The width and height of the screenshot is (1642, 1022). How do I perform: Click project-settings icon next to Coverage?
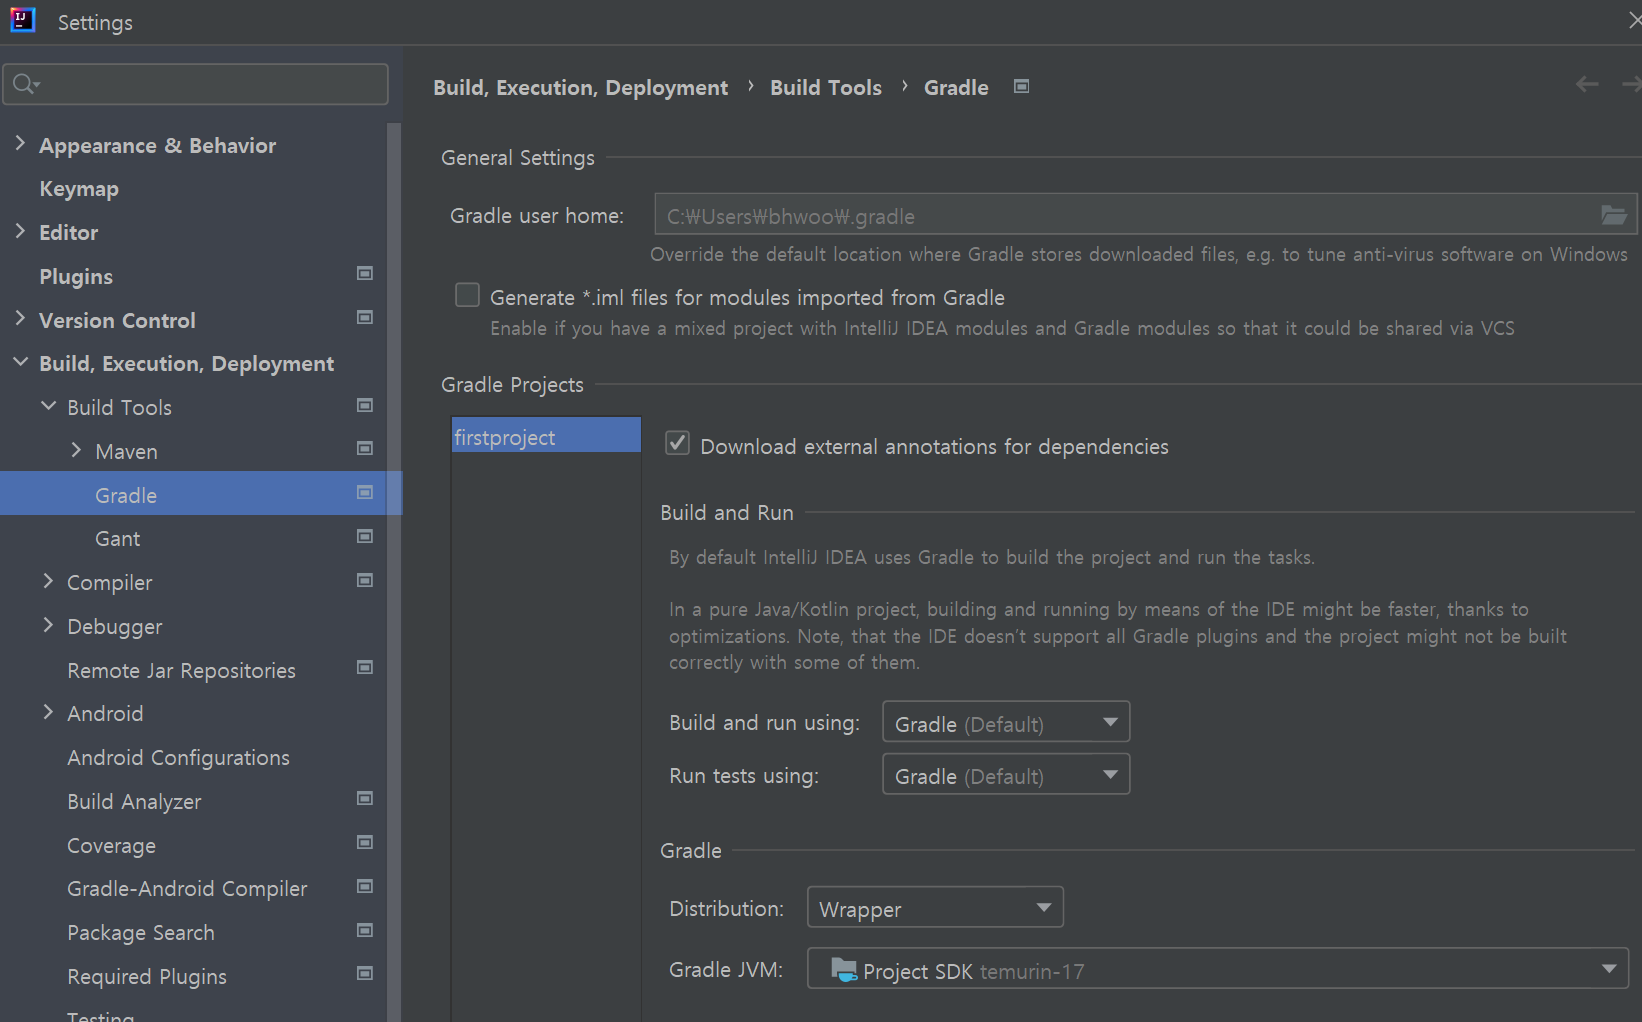click(365, 842)
